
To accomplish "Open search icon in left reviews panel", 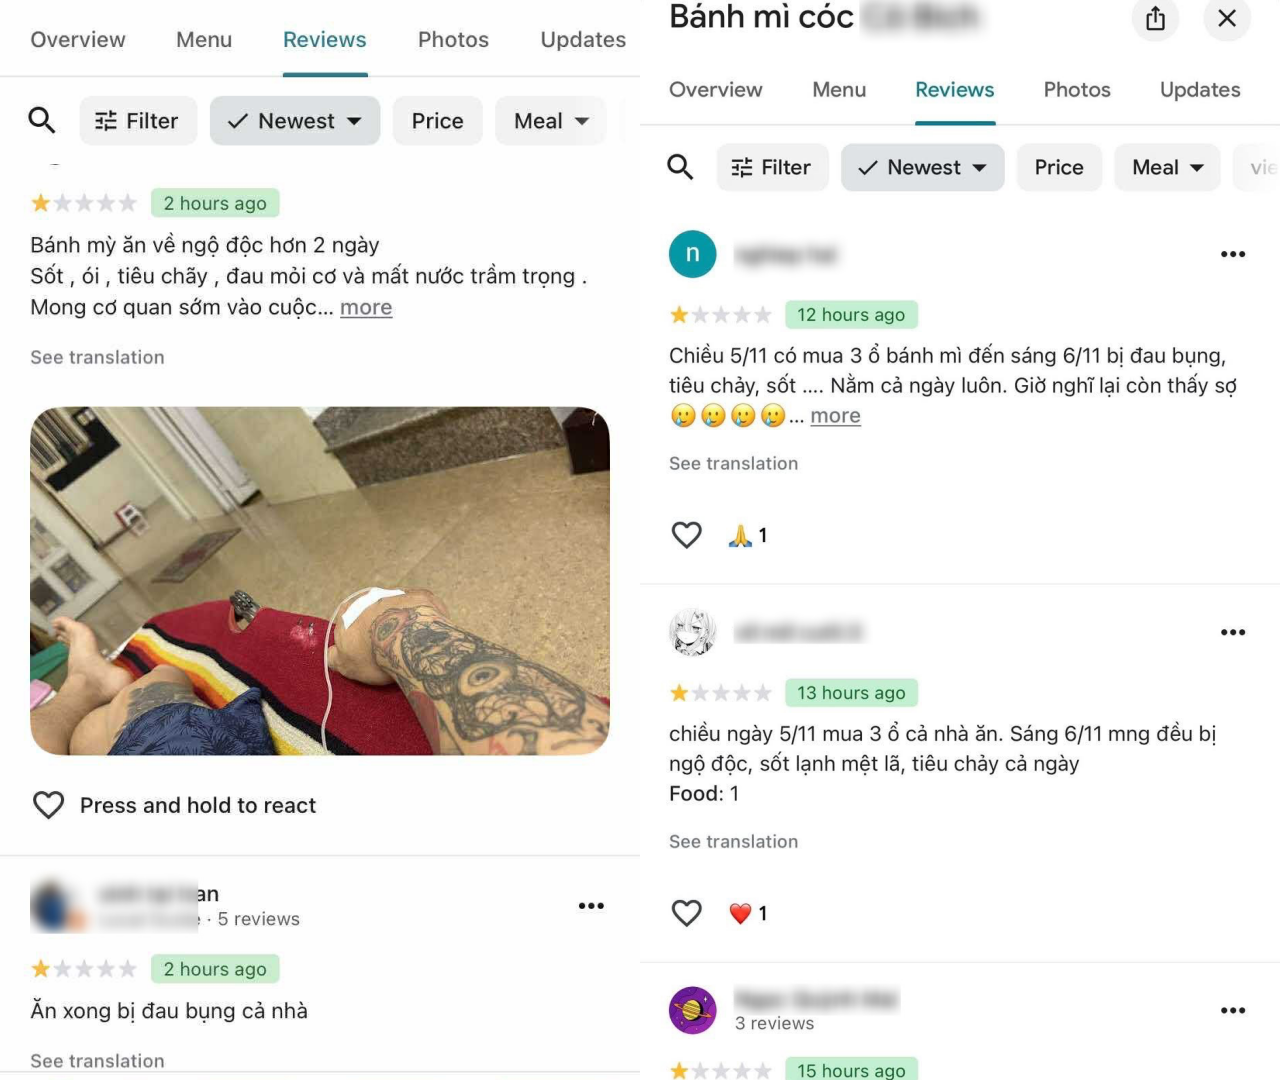I will point(41,121).
